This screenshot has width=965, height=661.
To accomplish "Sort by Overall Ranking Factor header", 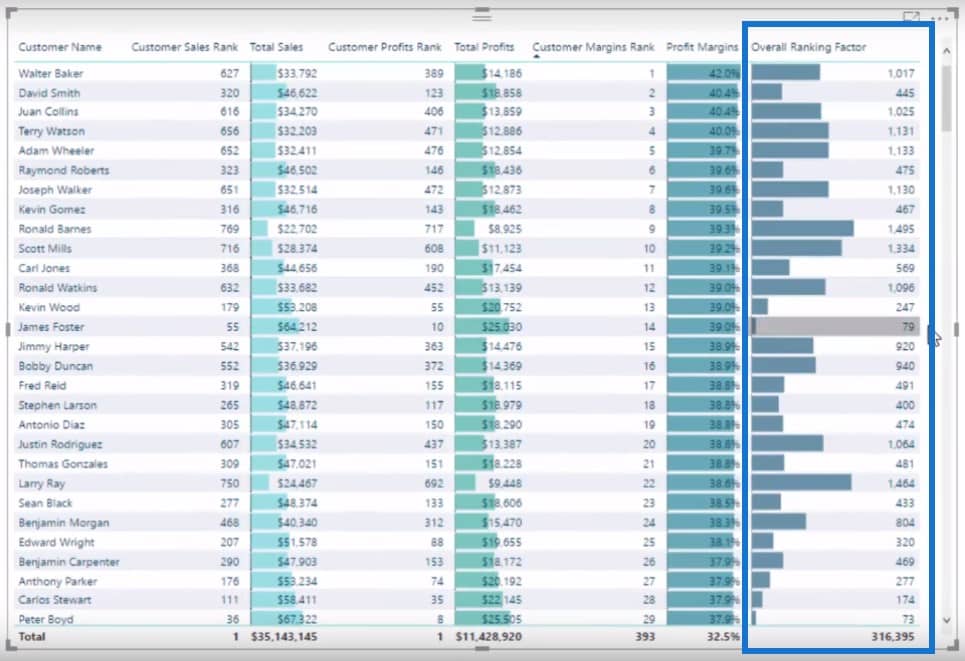I will point(808,47).
